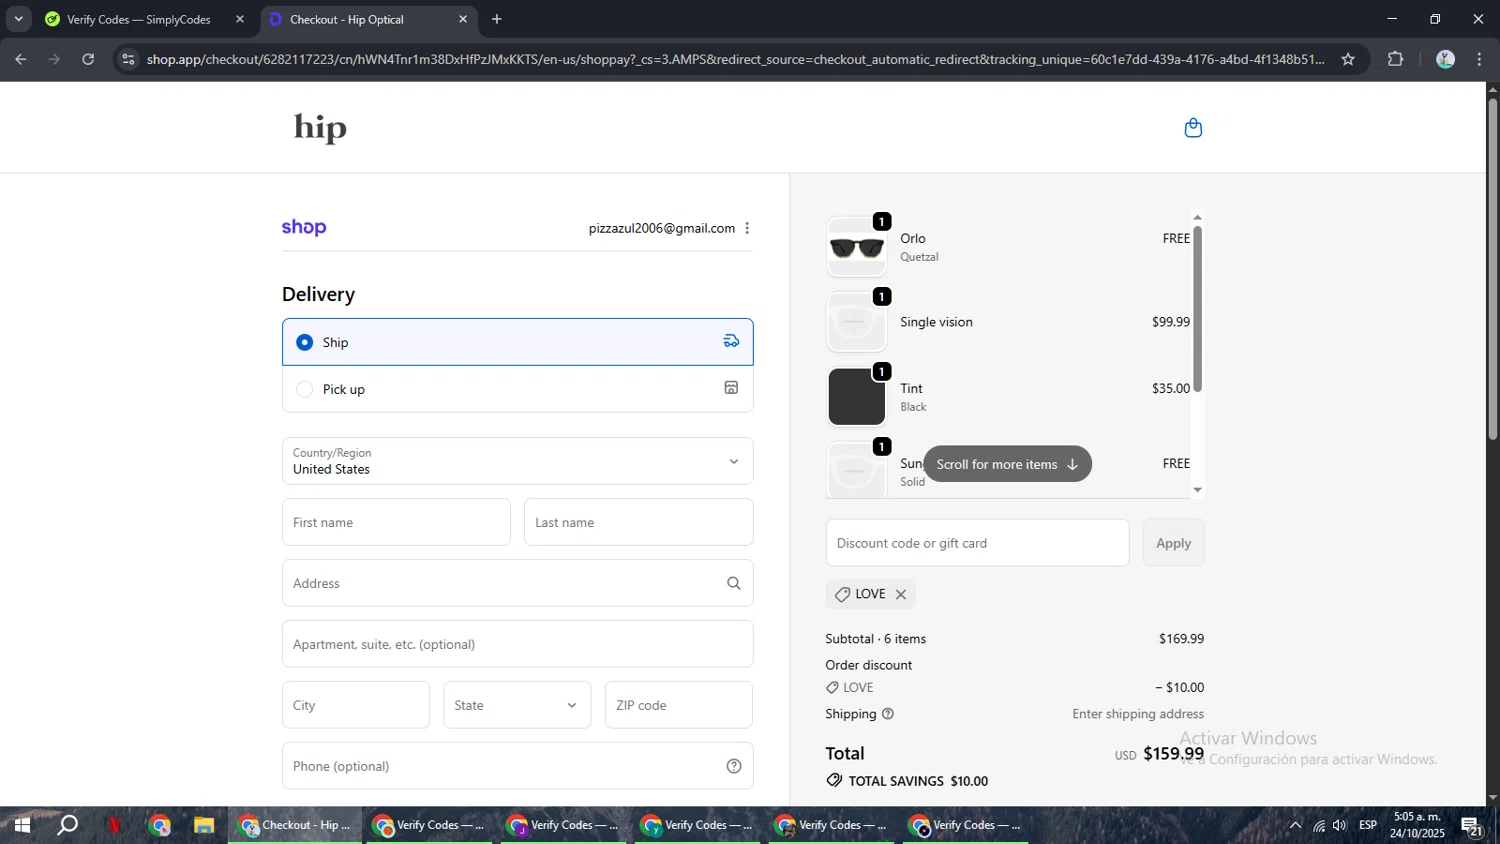Focus the Last name field
Image resolution: width=1500 pixels, height=844 pixels.
click(x=638, y=522)
